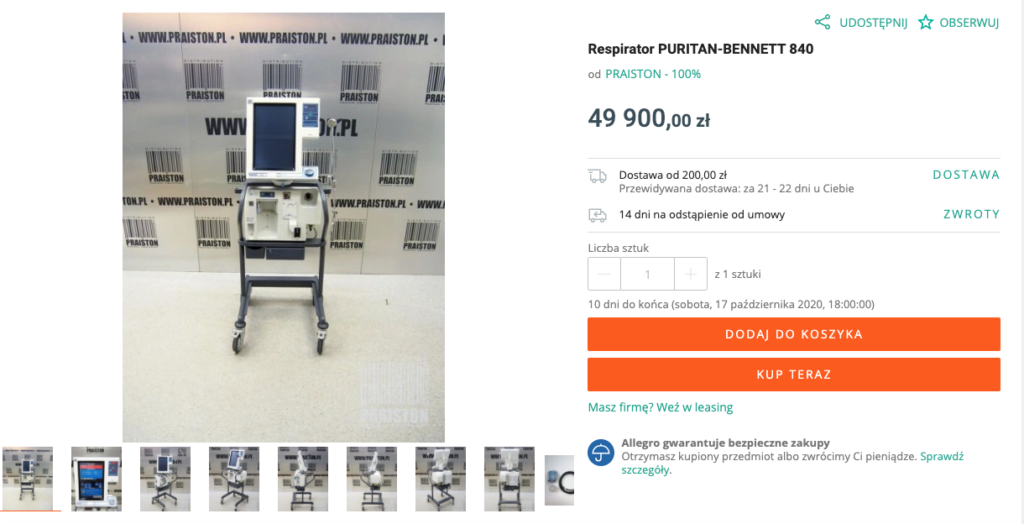Add item with DODAJ DO KOSZYKA button
Viewport: 1024px width, 524px height.
[x=793, y=334]
